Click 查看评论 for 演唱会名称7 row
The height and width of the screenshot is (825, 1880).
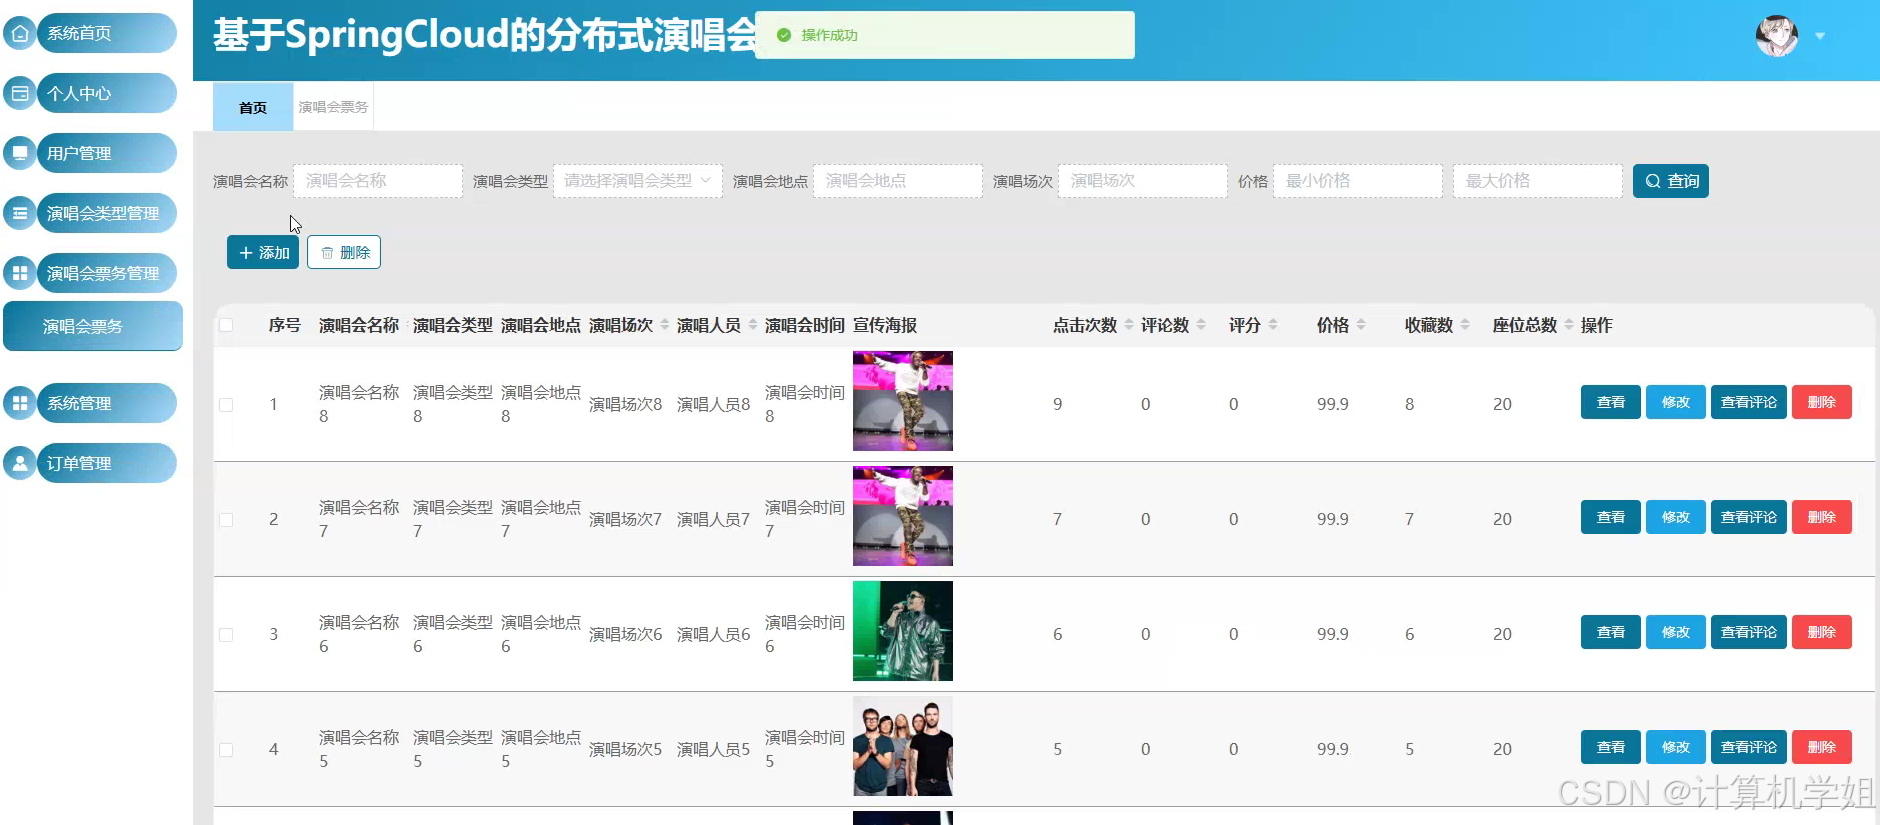(1748, 517)
